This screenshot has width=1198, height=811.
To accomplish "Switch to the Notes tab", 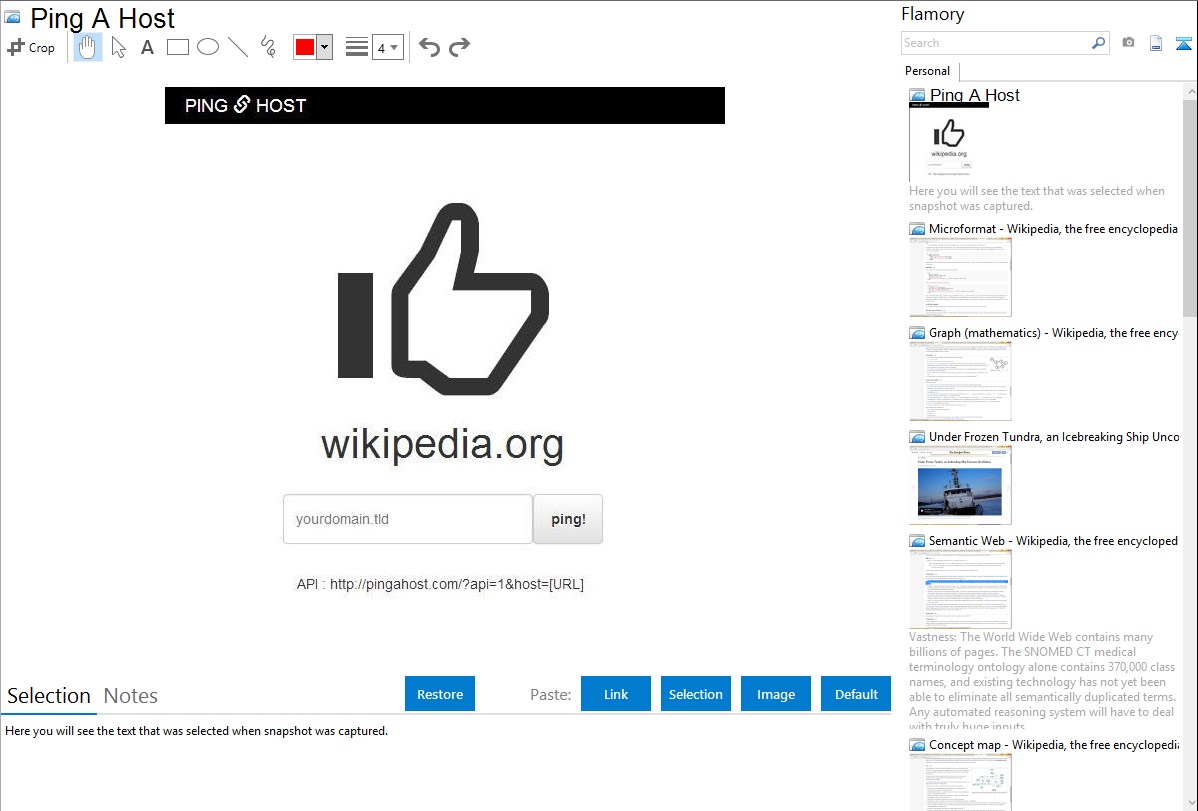I will [131, 696].
